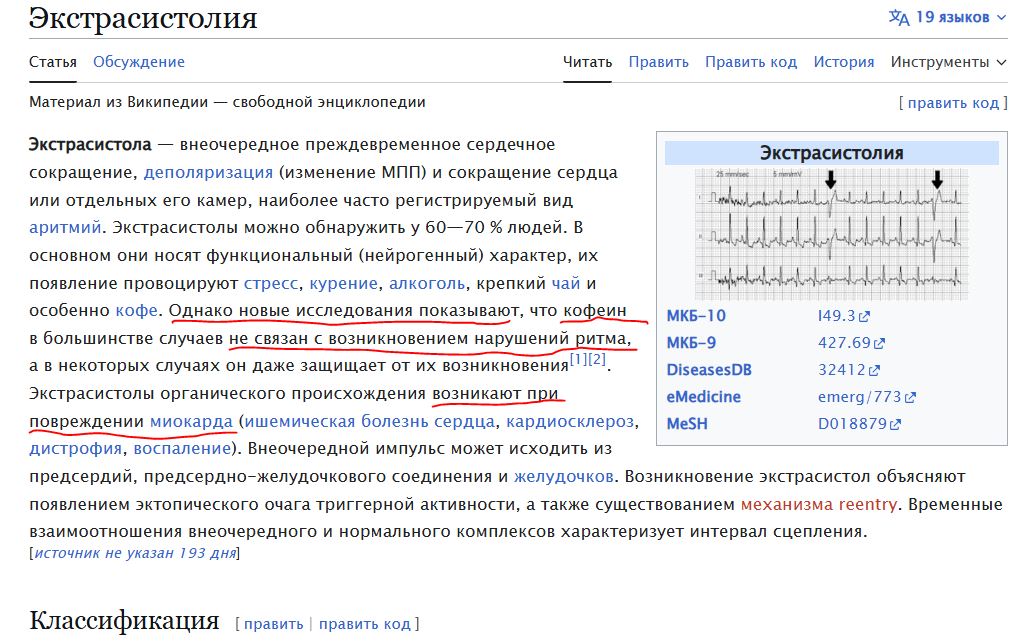Open the чай link
Image resolution: width=1018 pixels, height=641 pixels.
click(x=565, y=283)
